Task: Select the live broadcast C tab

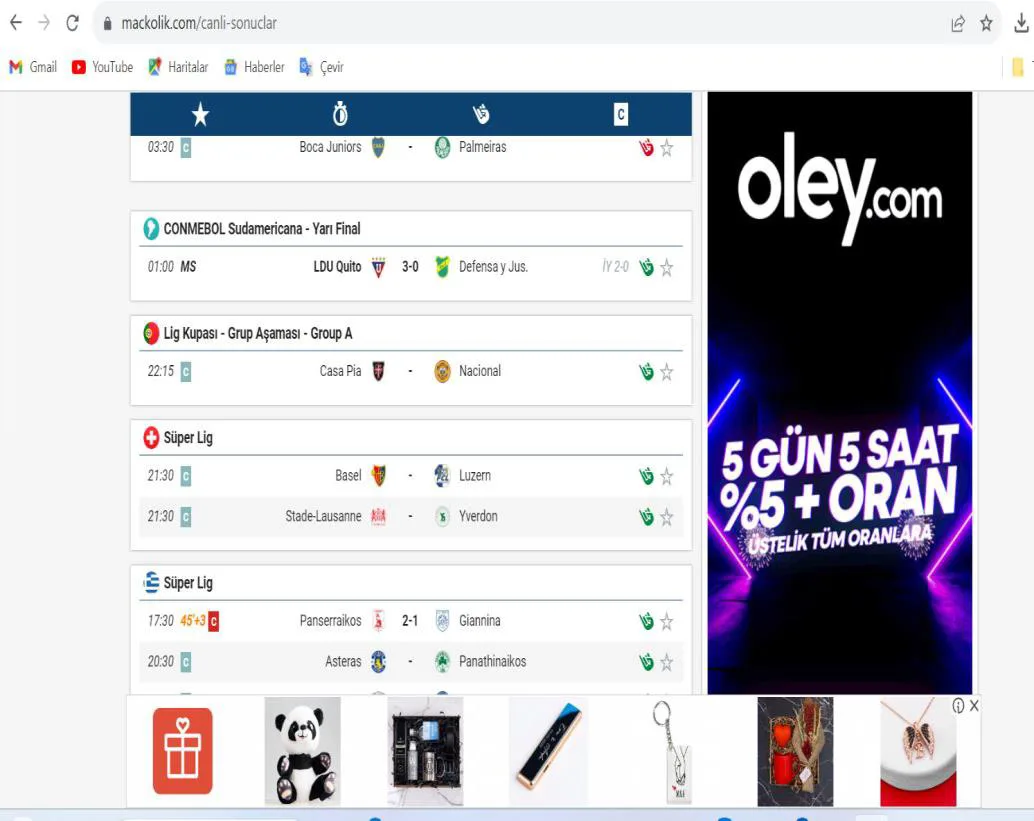Action: (621, 114)
